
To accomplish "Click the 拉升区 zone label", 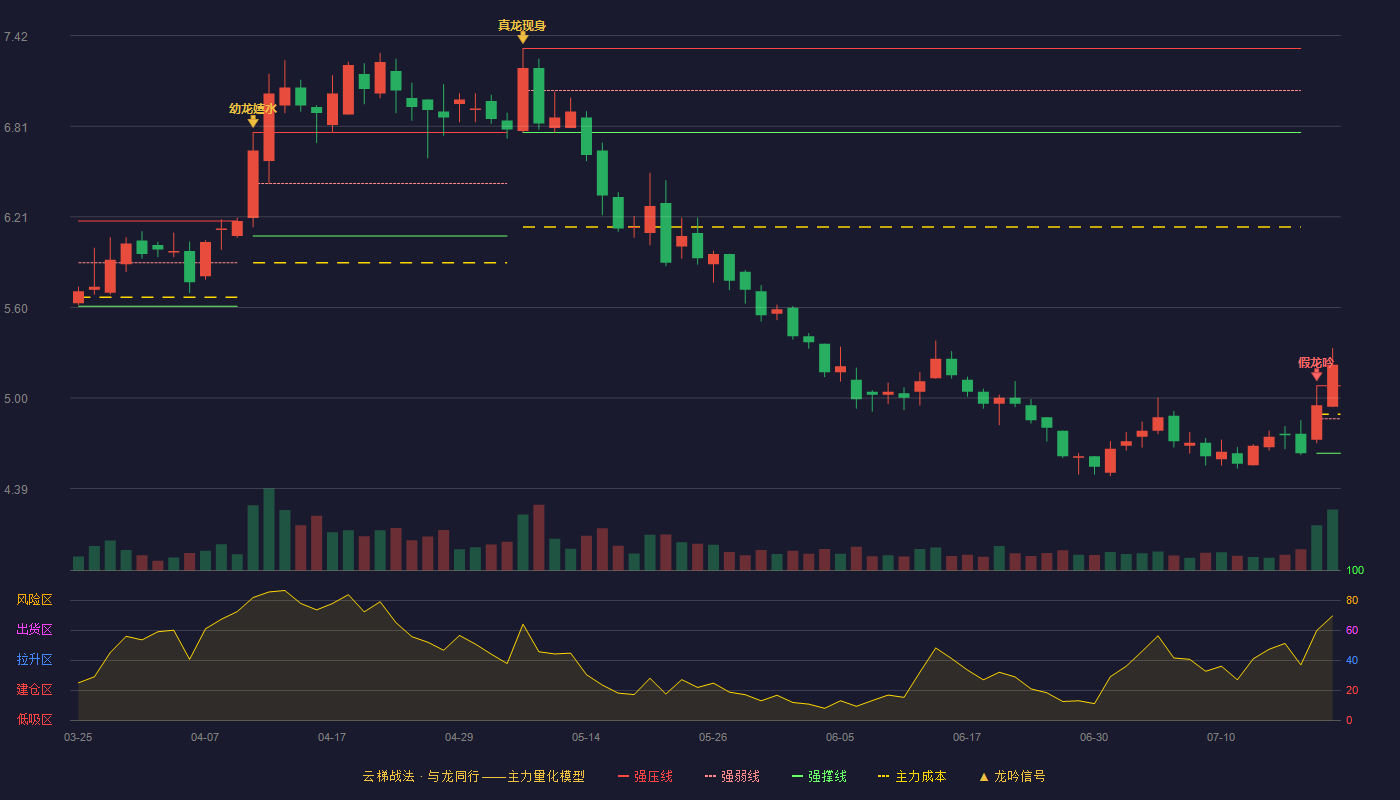I will point(34,660).
